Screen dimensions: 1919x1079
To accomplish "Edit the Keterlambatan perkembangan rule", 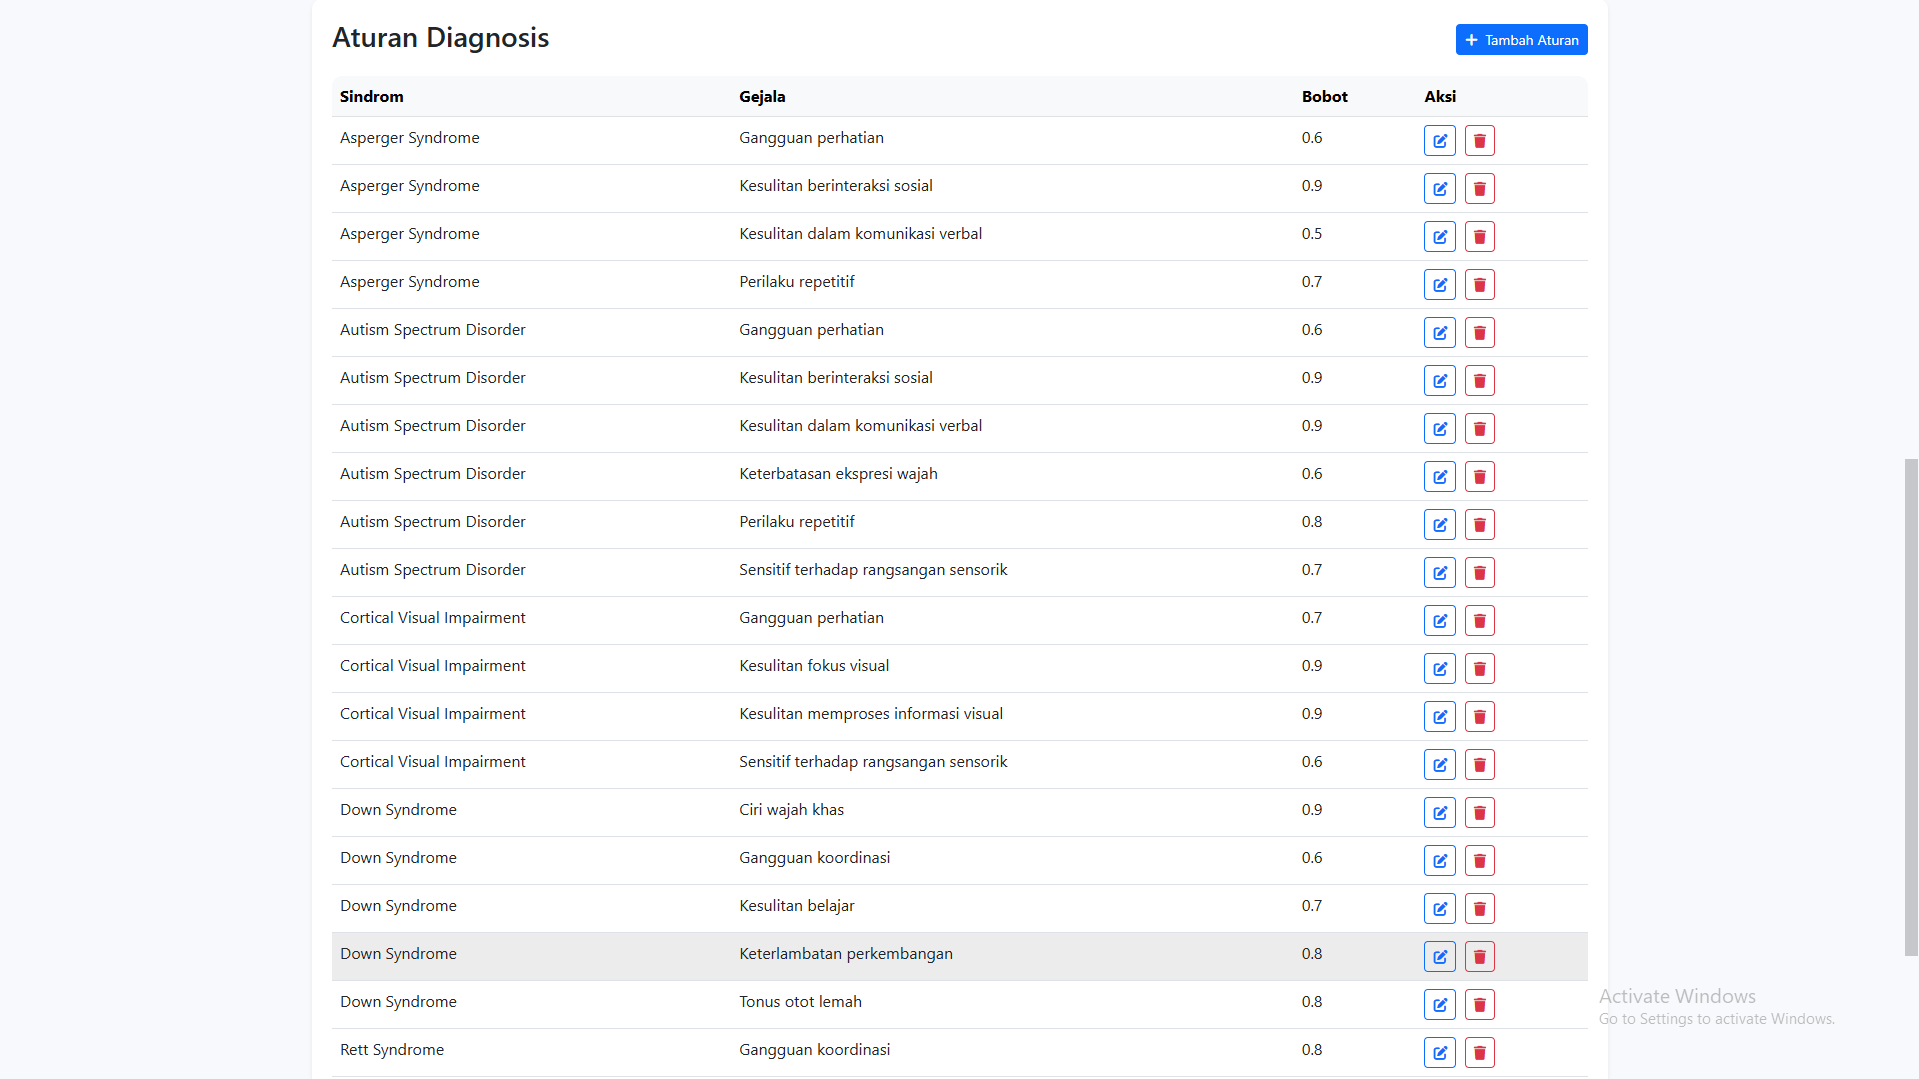I will tap(1440, 957).
